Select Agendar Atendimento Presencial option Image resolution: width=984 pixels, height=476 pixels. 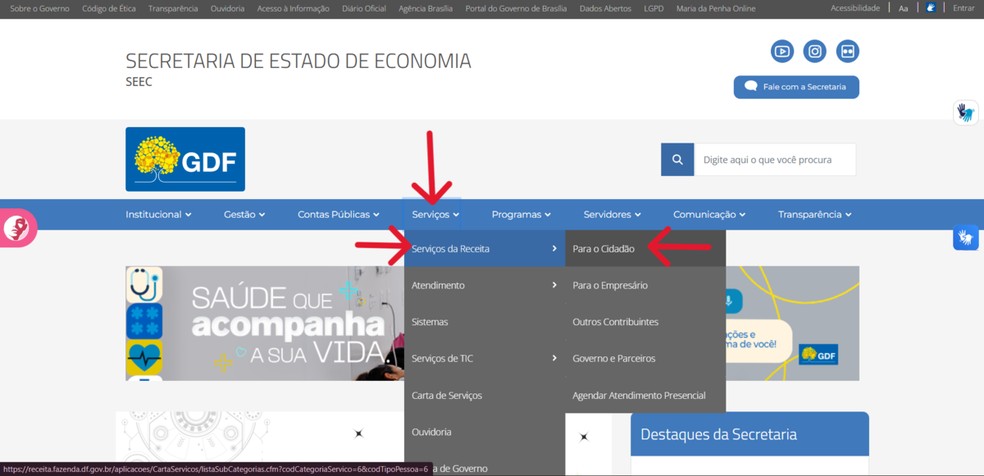[645, 395]
